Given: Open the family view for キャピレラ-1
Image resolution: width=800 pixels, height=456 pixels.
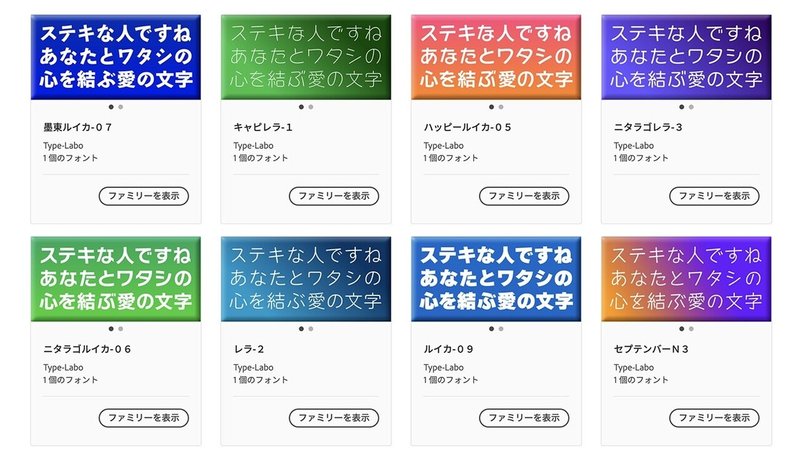Looking at the screenshot, I should click(334, 196).
